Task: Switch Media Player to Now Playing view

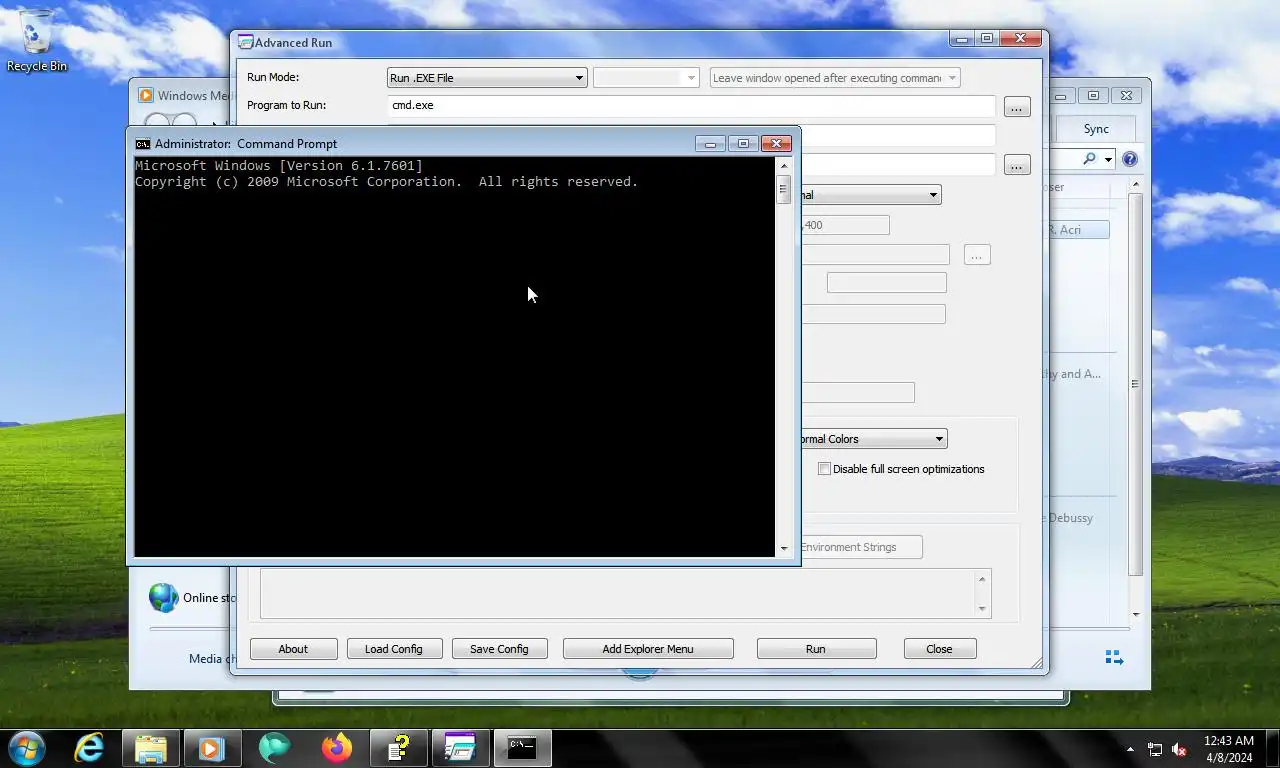Action: pos(1114,657)
